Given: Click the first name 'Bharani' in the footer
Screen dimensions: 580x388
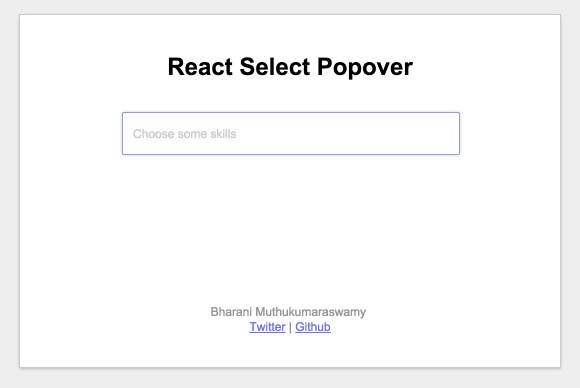Looking at the screenshot, I should [x=231, y=312].
